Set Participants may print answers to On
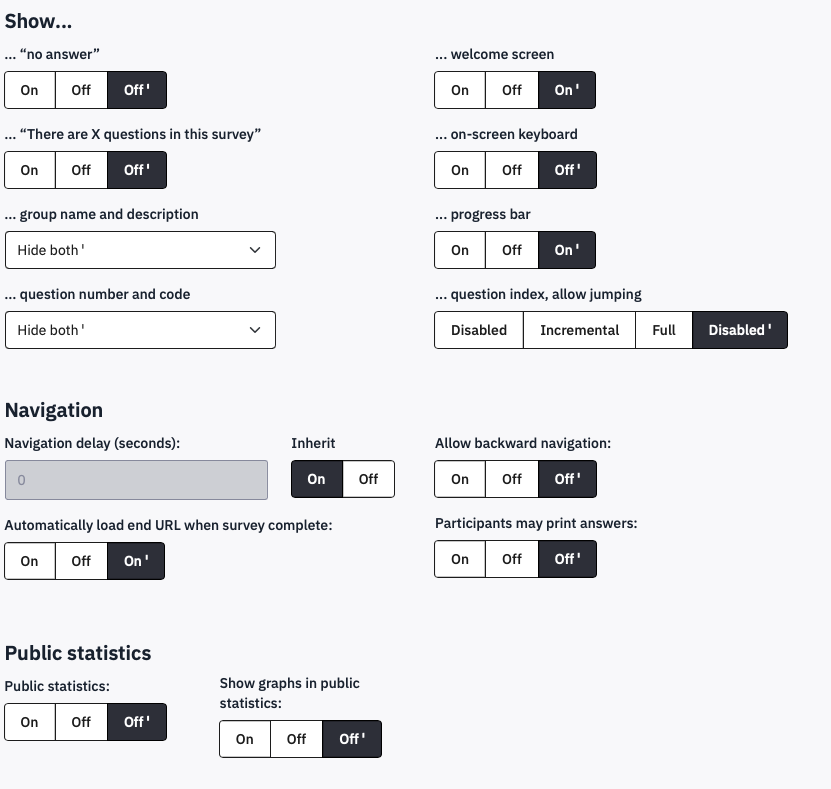831x789 pixels. (460, 559)
